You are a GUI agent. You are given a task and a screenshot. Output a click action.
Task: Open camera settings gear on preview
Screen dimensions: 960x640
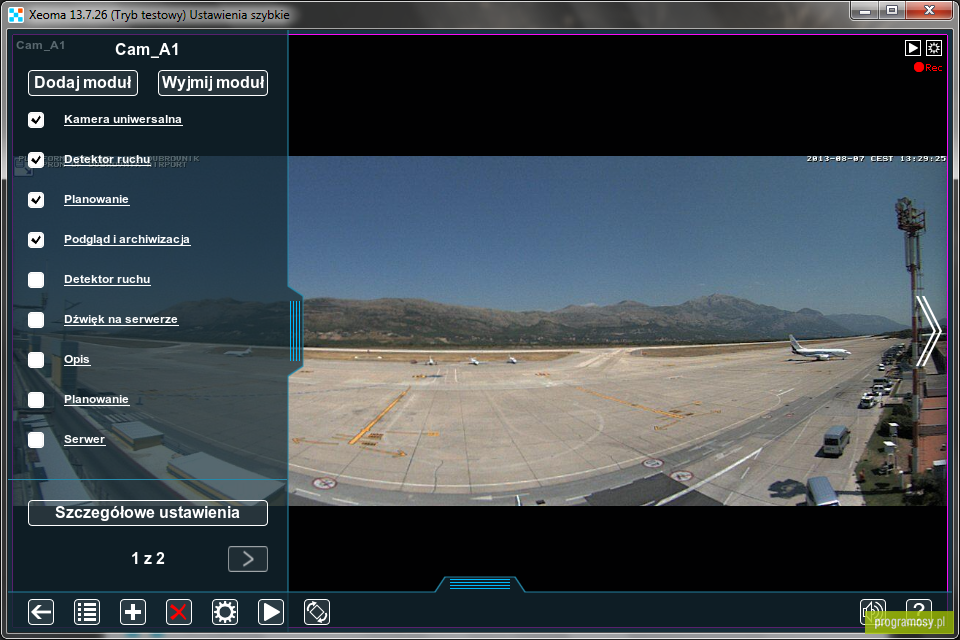click(x=934, y=48)
